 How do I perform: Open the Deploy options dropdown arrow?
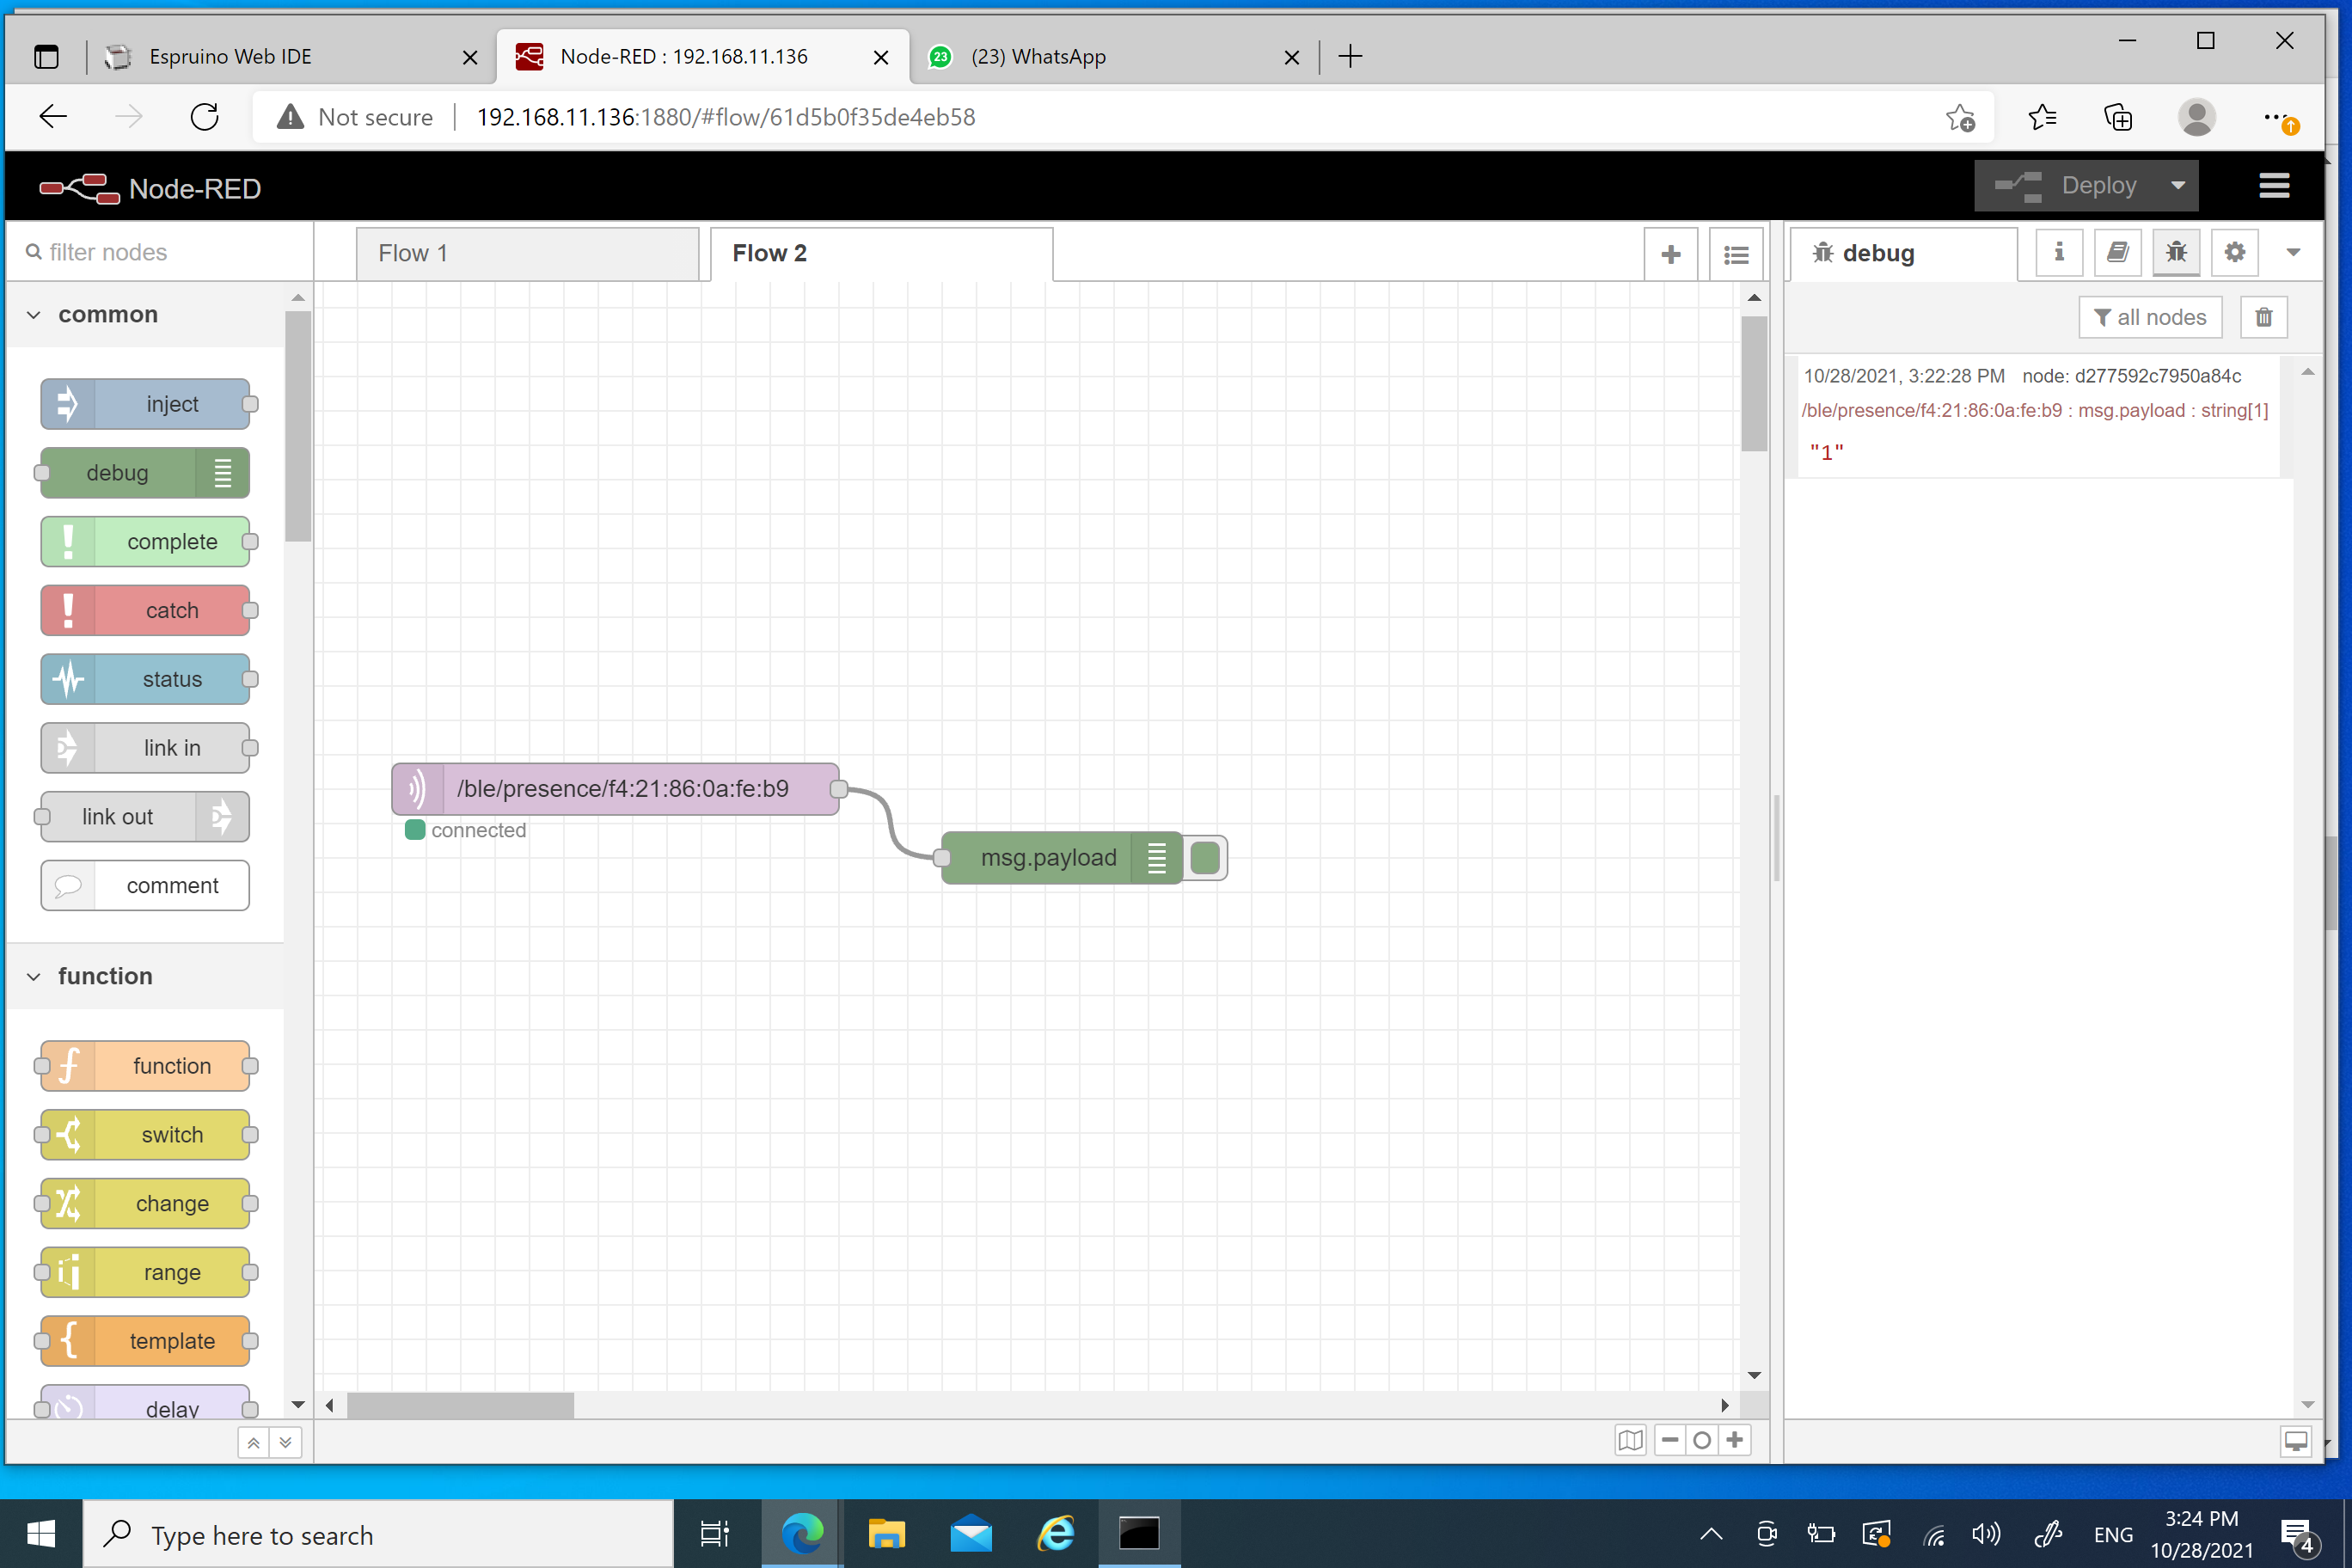coord(2178,186)
